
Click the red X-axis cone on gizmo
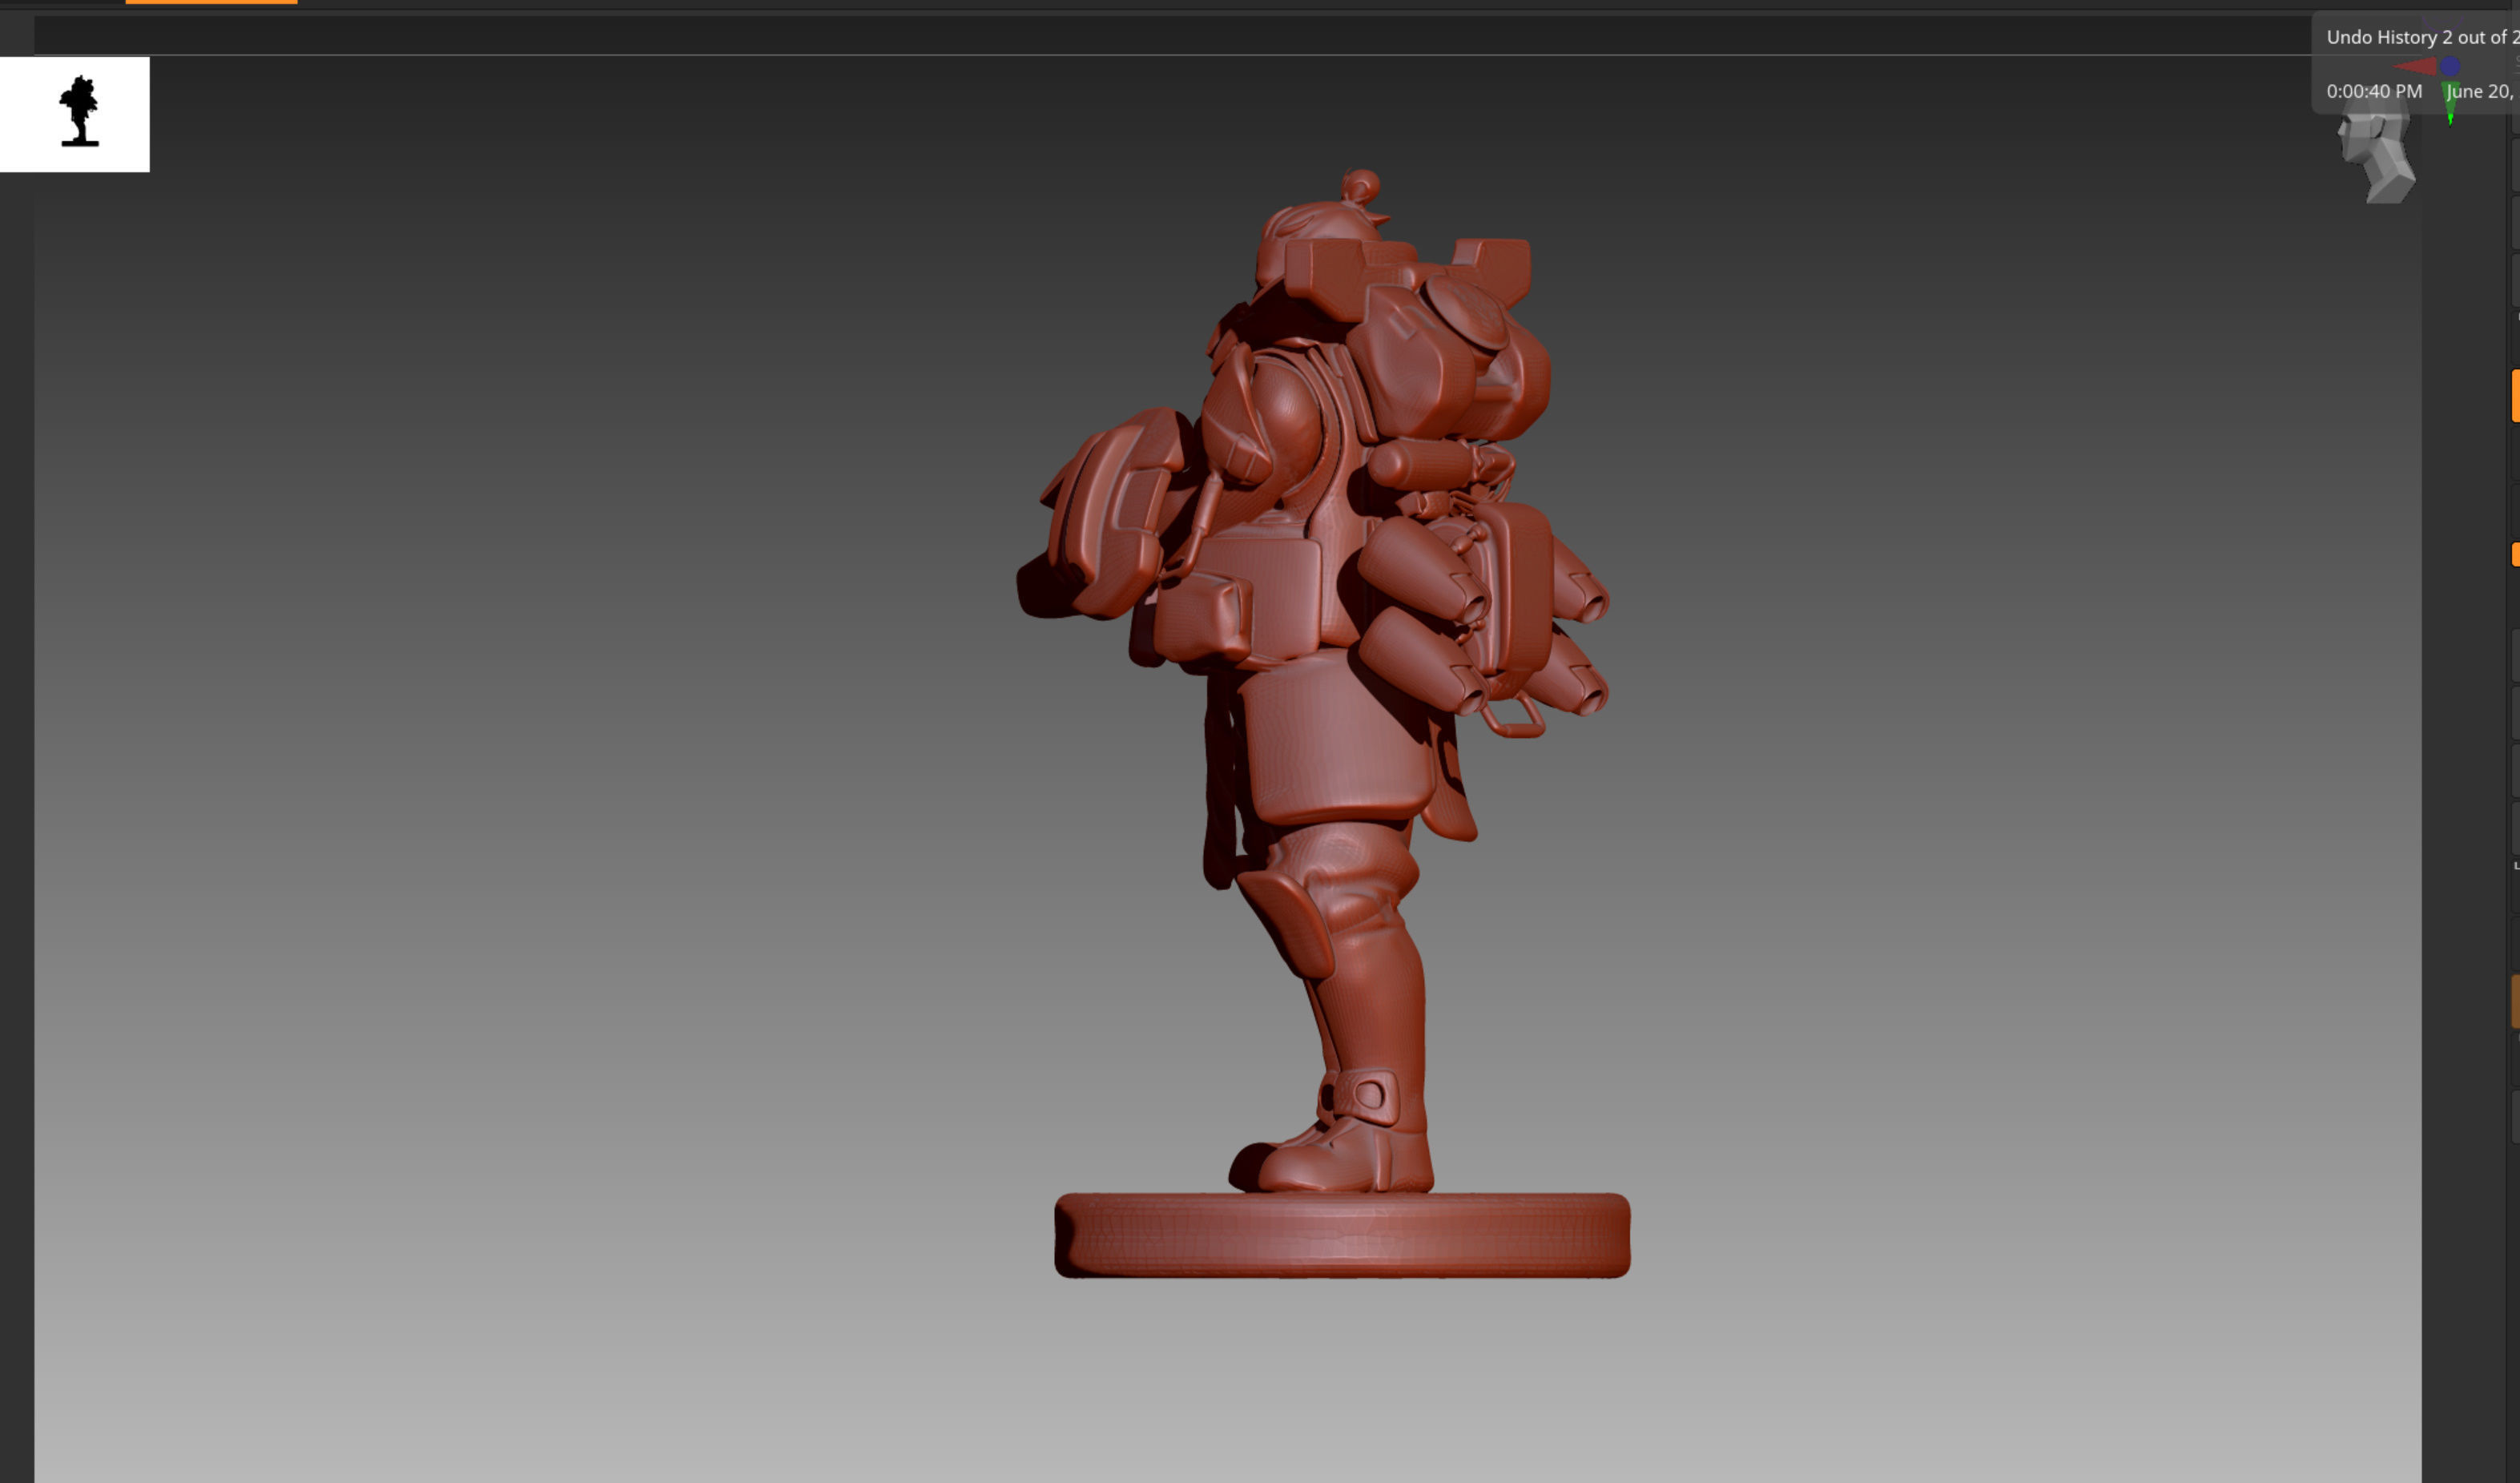point(2415,67)
